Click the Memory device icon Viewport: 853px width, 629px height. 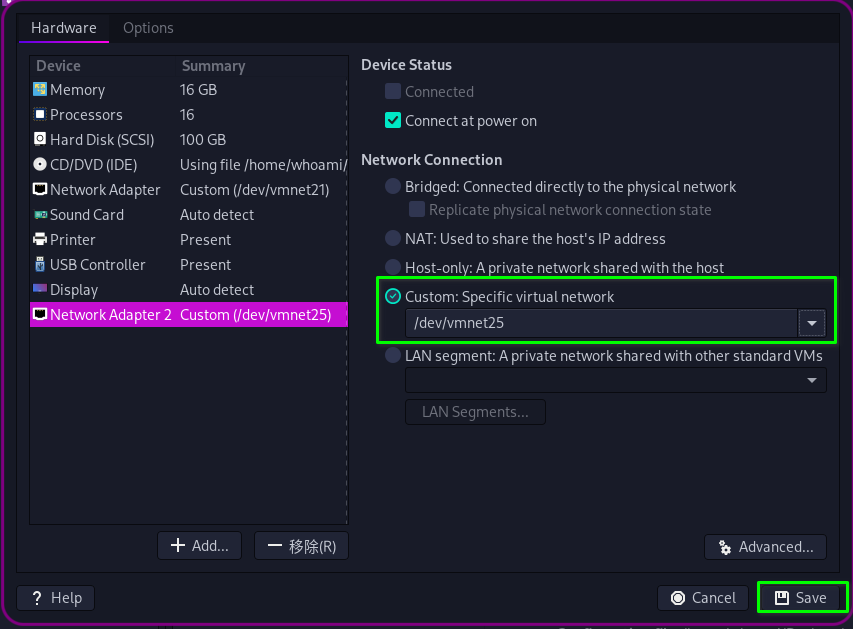tap(40, 90)
